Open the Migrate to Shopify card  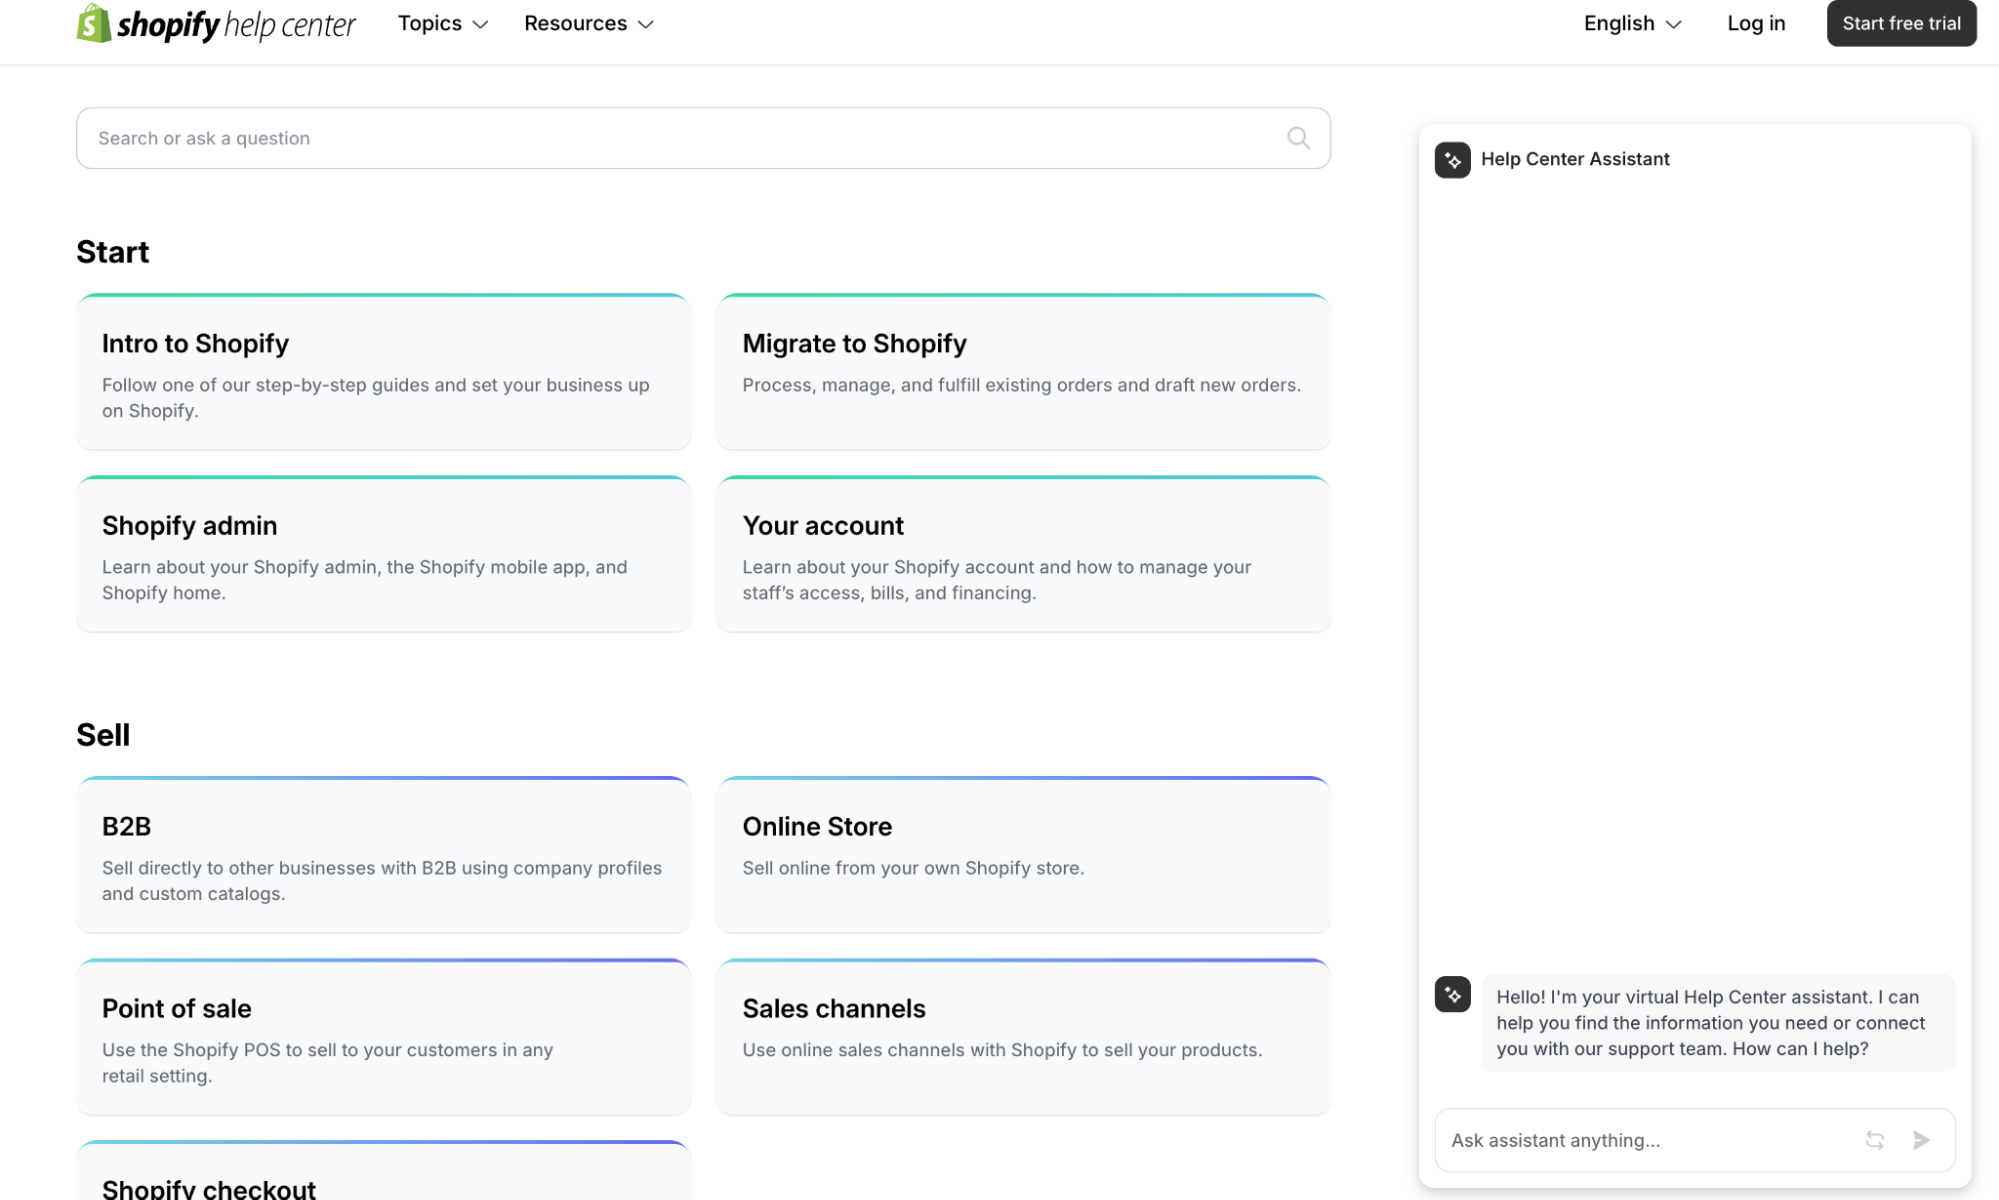pos(1023,372)
